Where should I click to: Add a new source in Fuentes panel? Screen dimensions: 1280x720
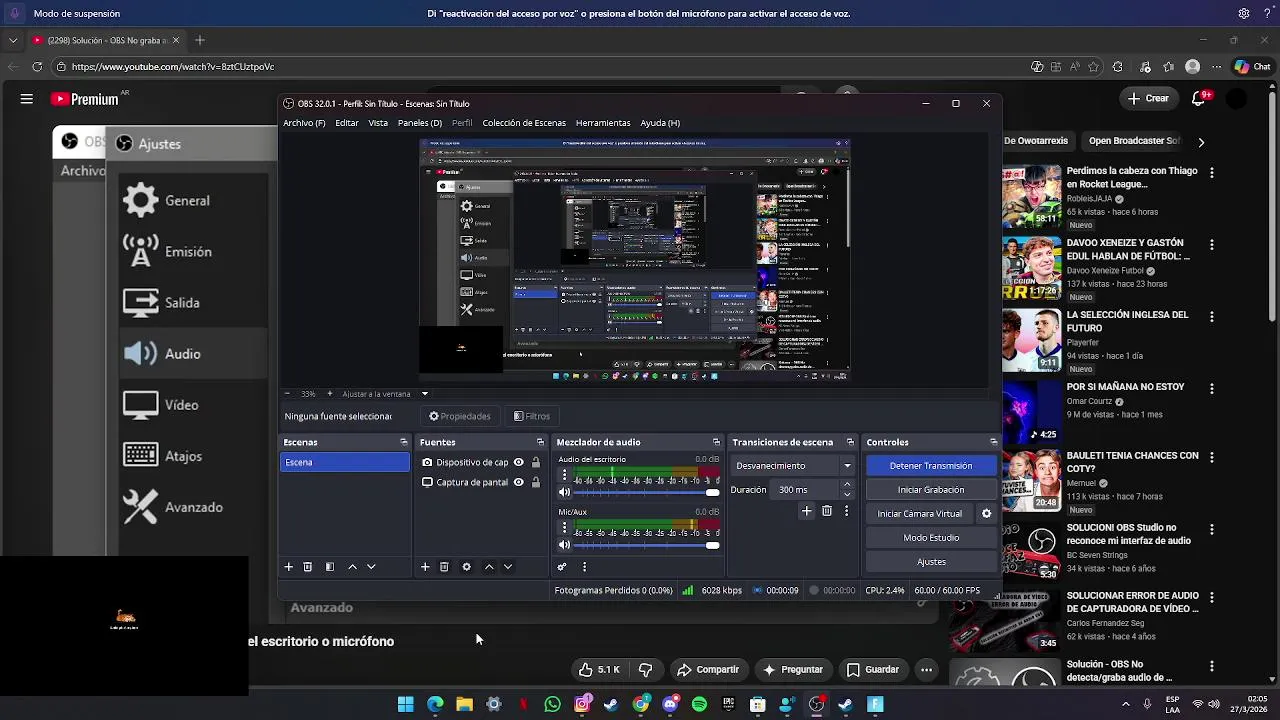click(x=425, y=567)
